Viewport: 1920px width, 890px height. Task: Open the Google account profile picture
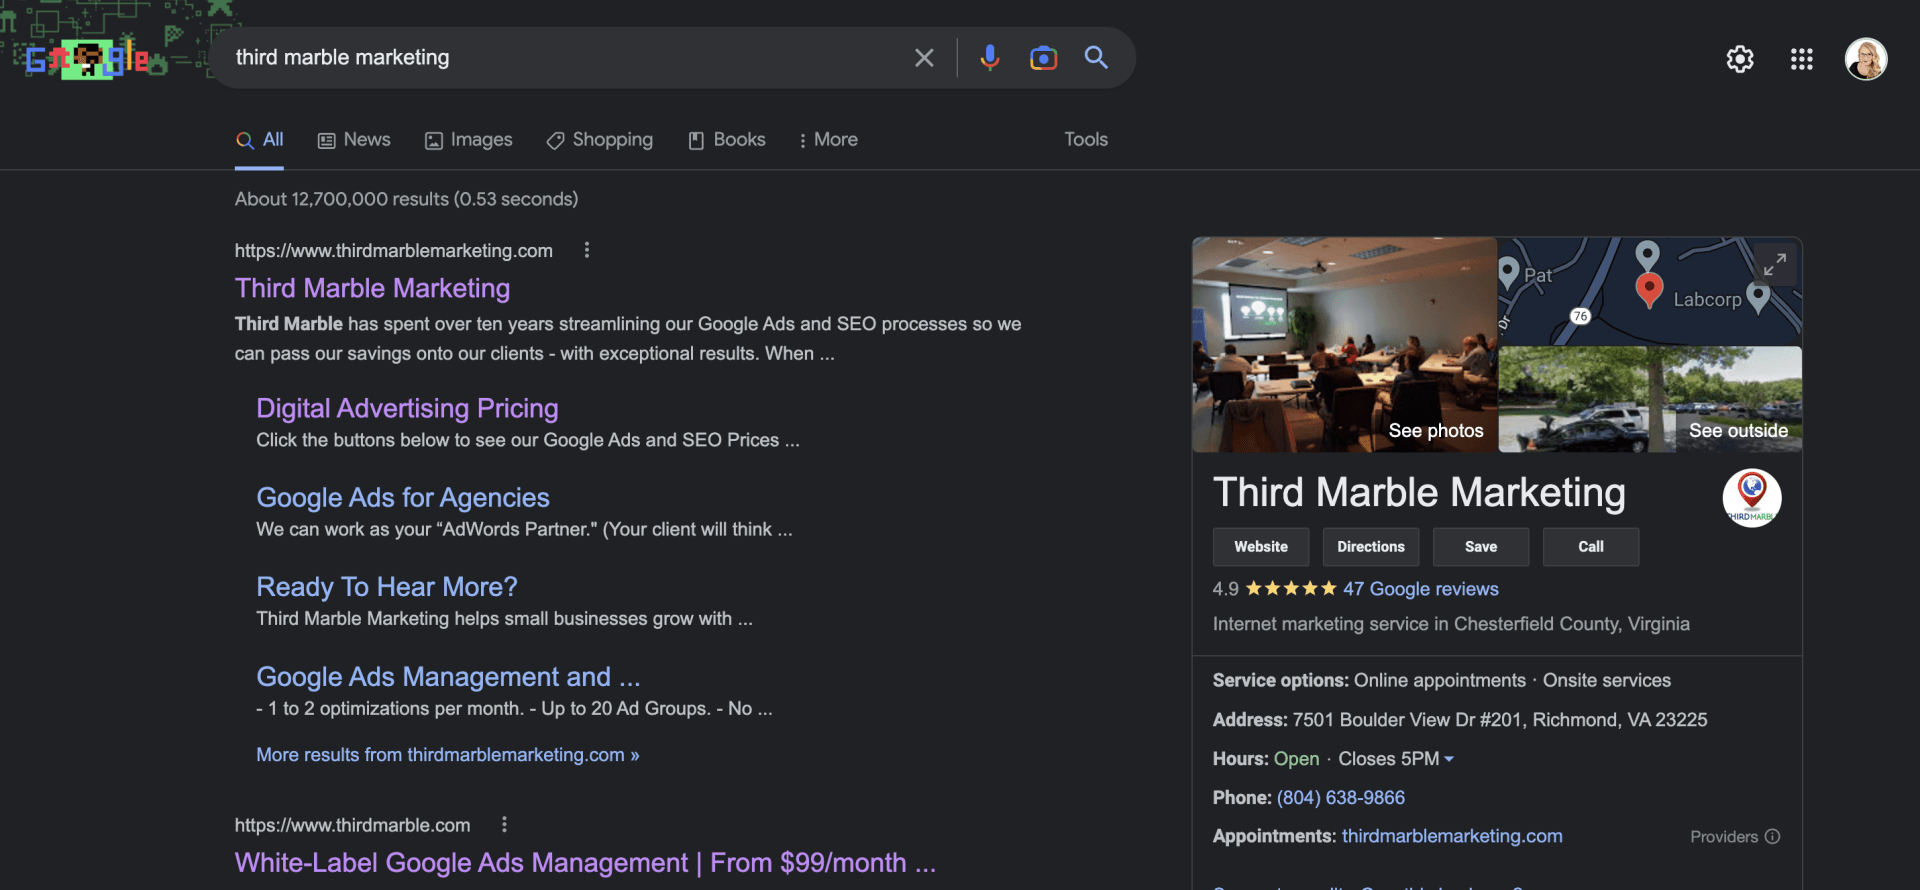click(1865, 59)
